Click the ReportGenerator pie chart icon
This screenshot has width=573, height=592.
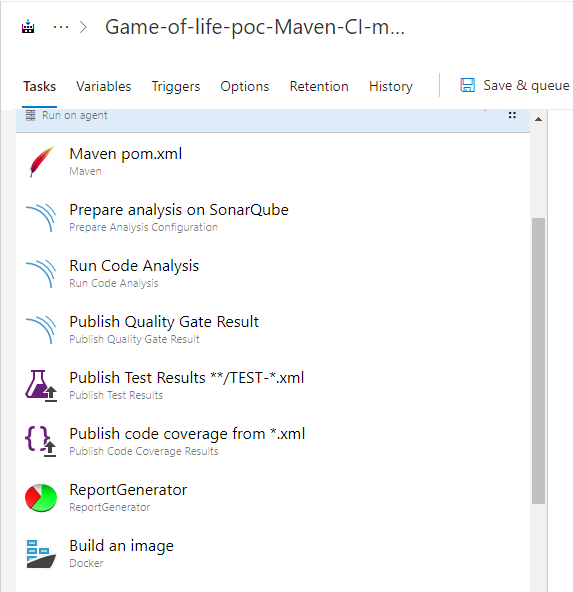pyautogui.click(x=41, y=498)
